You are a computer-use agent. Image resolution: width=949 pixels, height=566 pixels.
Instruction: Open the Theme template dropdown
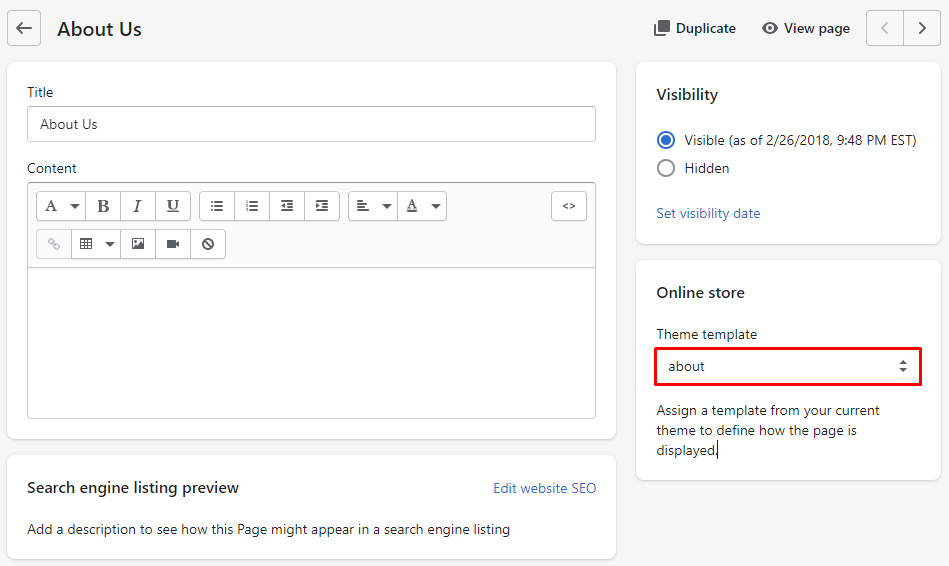pos(787,366)
